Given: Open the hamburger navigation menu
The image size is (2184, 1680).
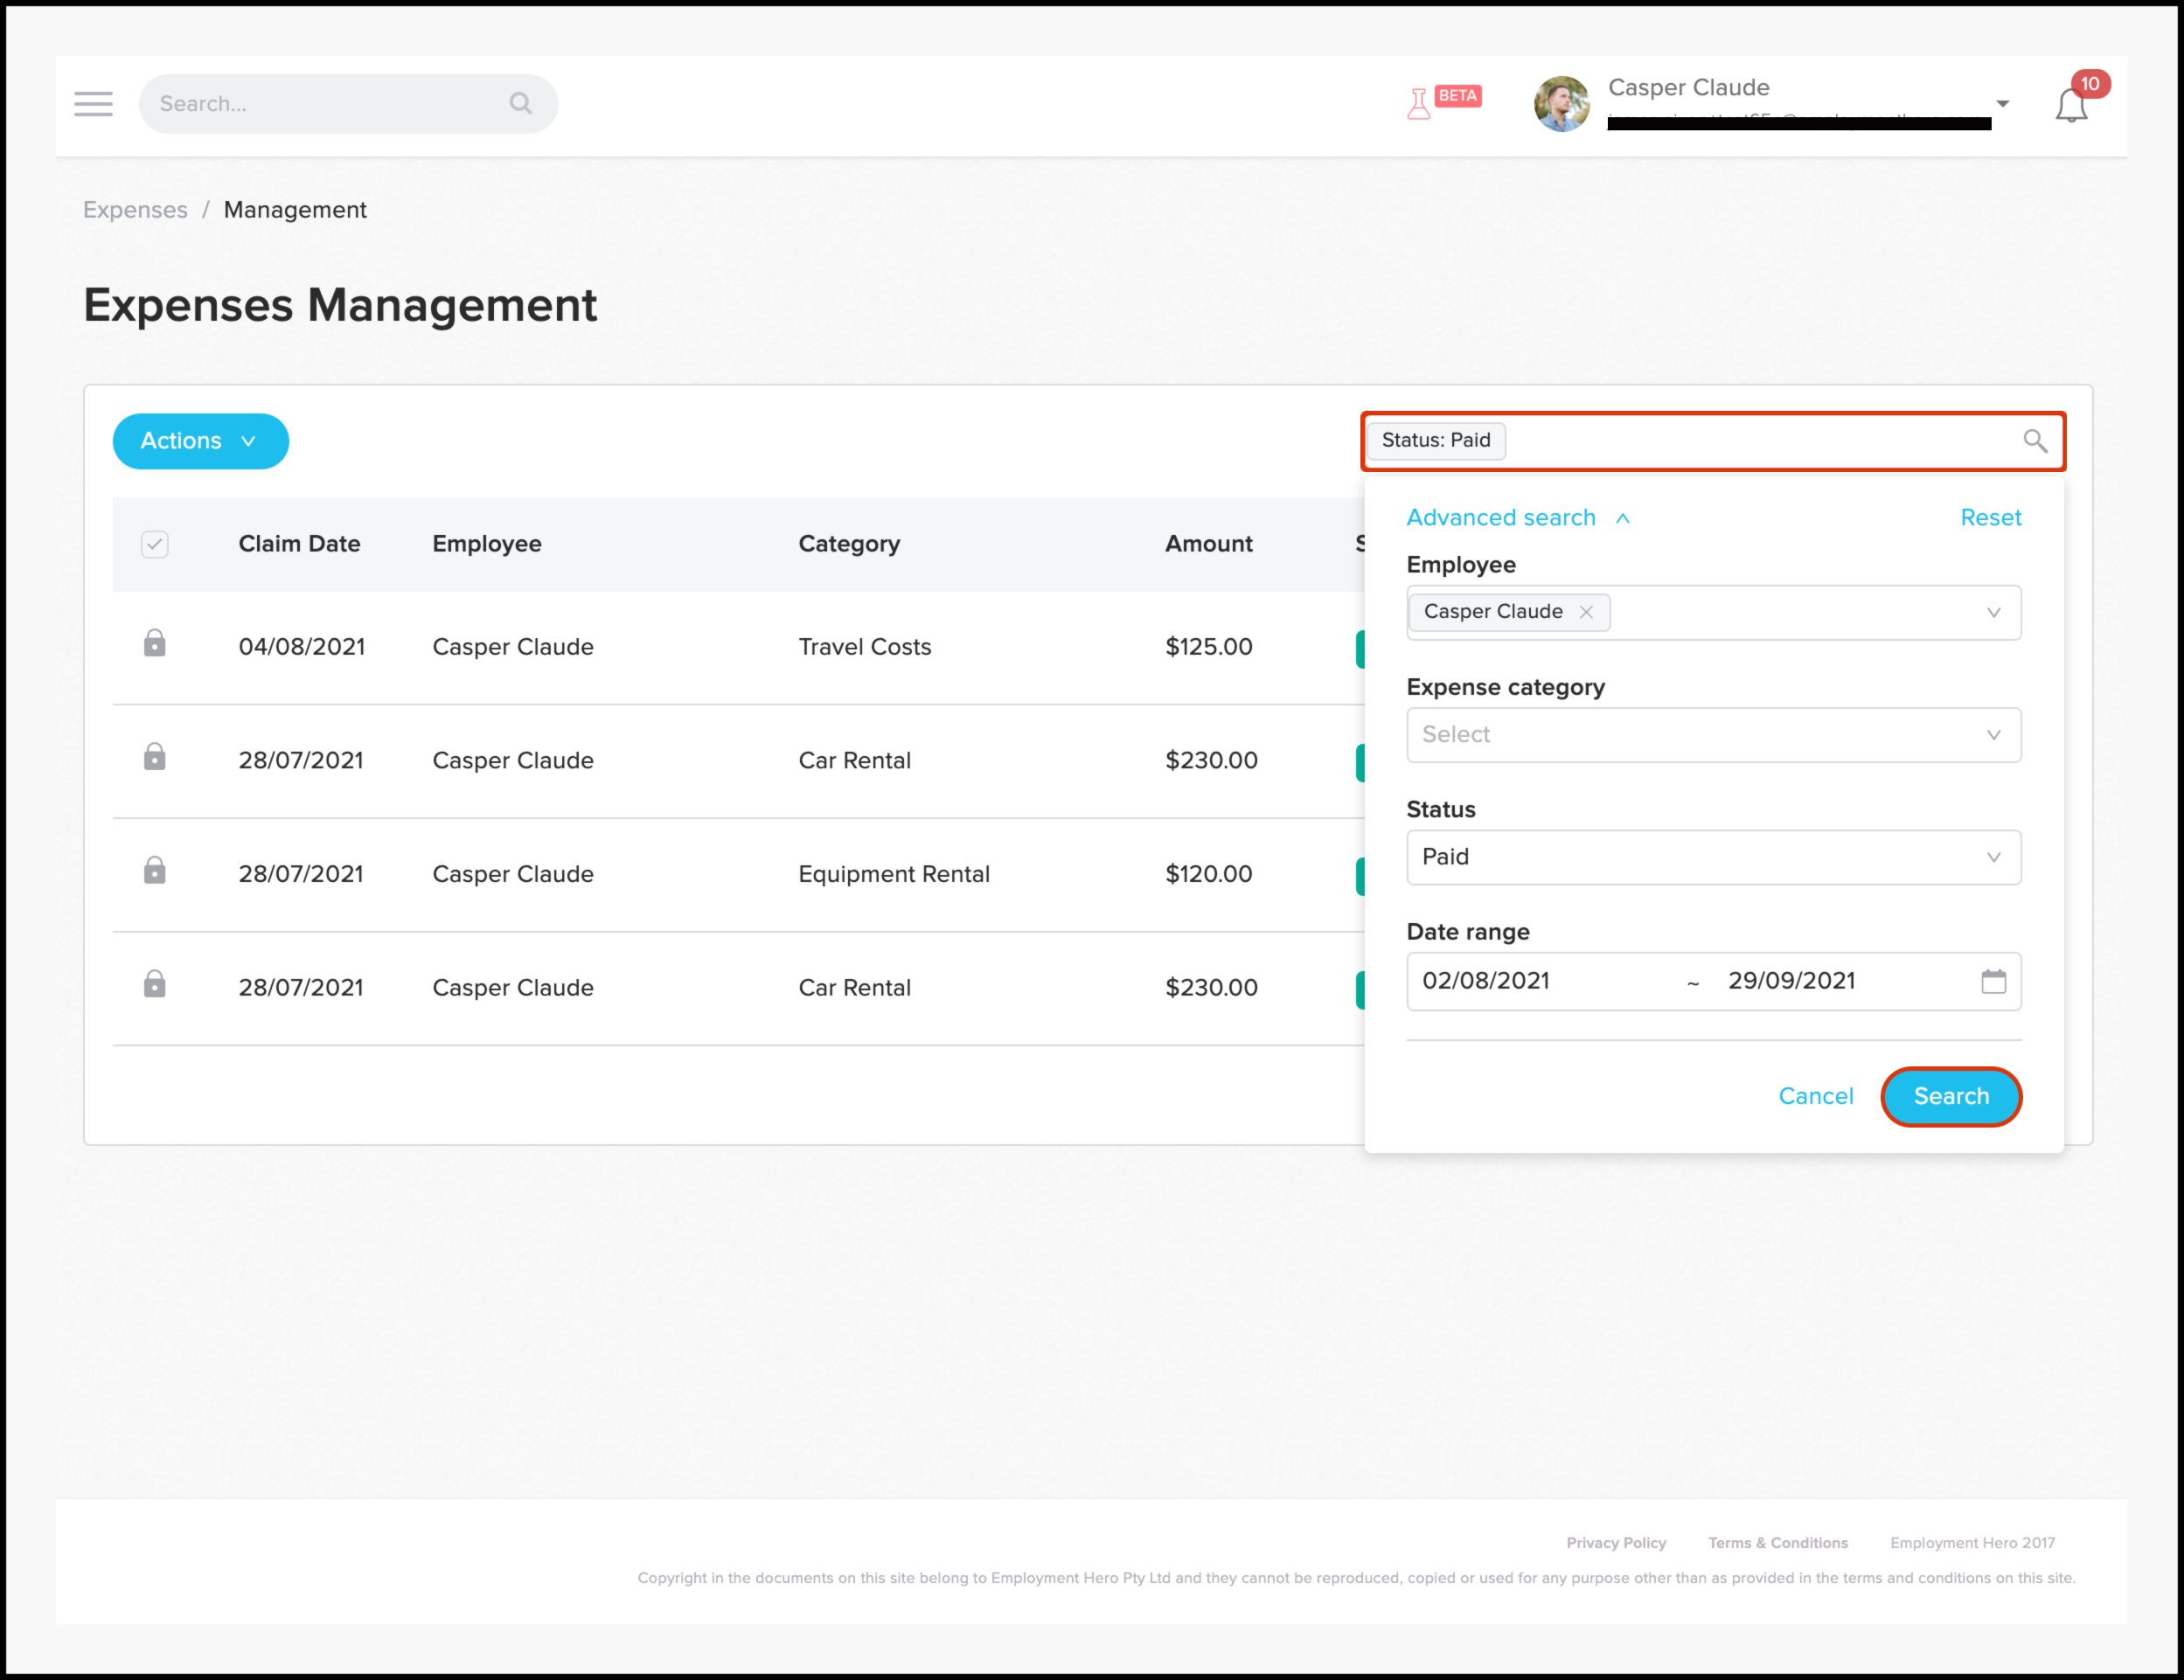Looking at the screenshot, I should (x=93, y=104).
